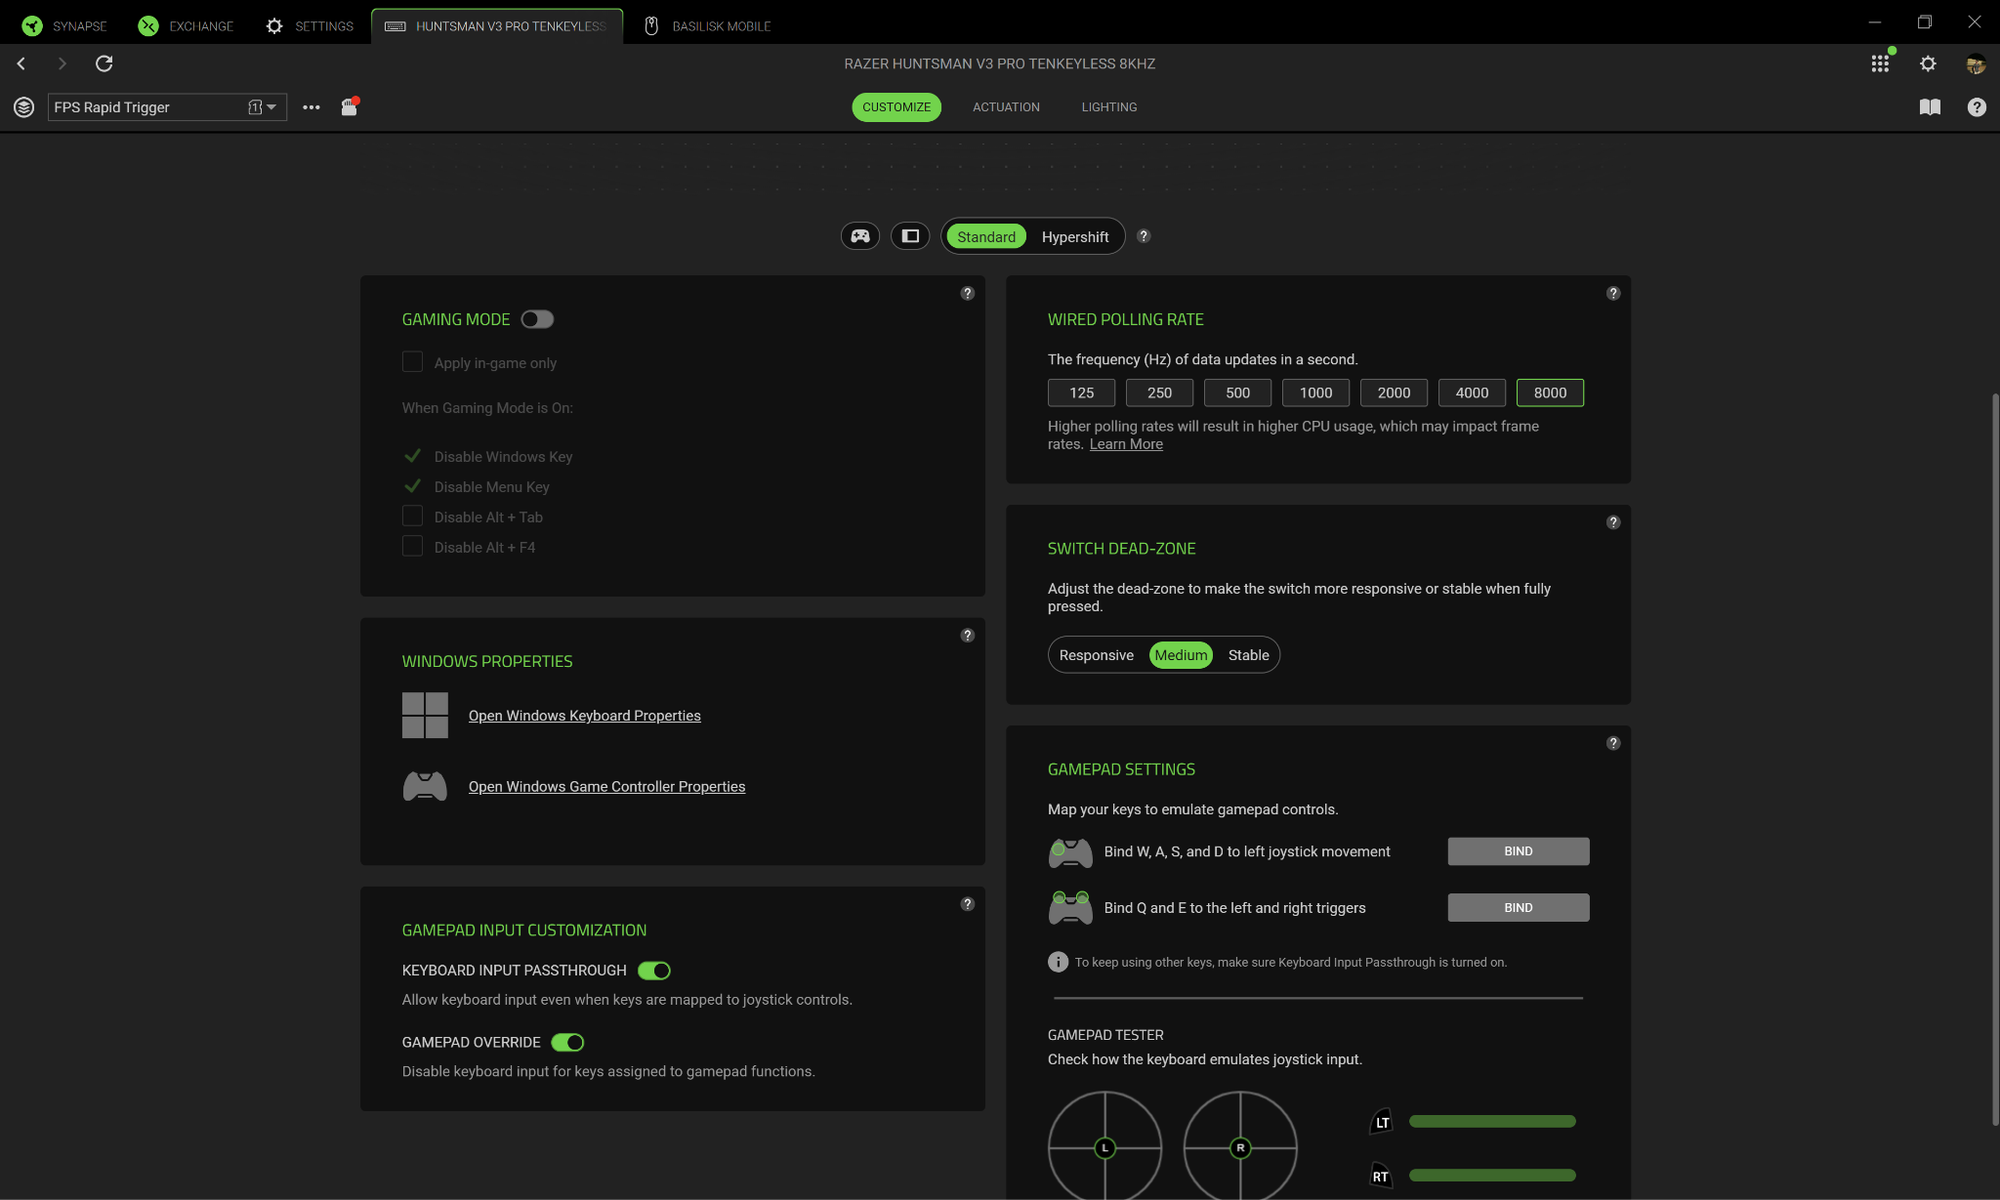Open the Razer modules grid icon

click(x=1880, y=64)
